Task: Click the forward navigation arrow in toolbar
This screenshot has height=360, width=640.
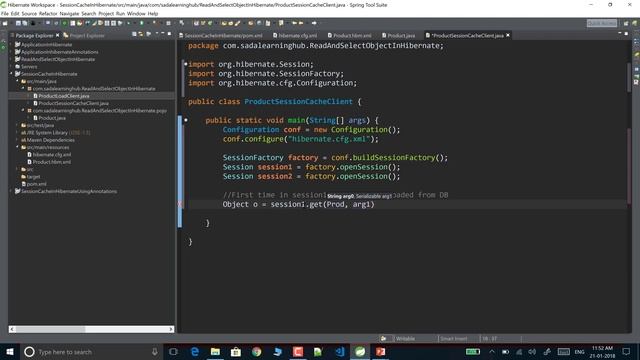Action: pos(314,23)
